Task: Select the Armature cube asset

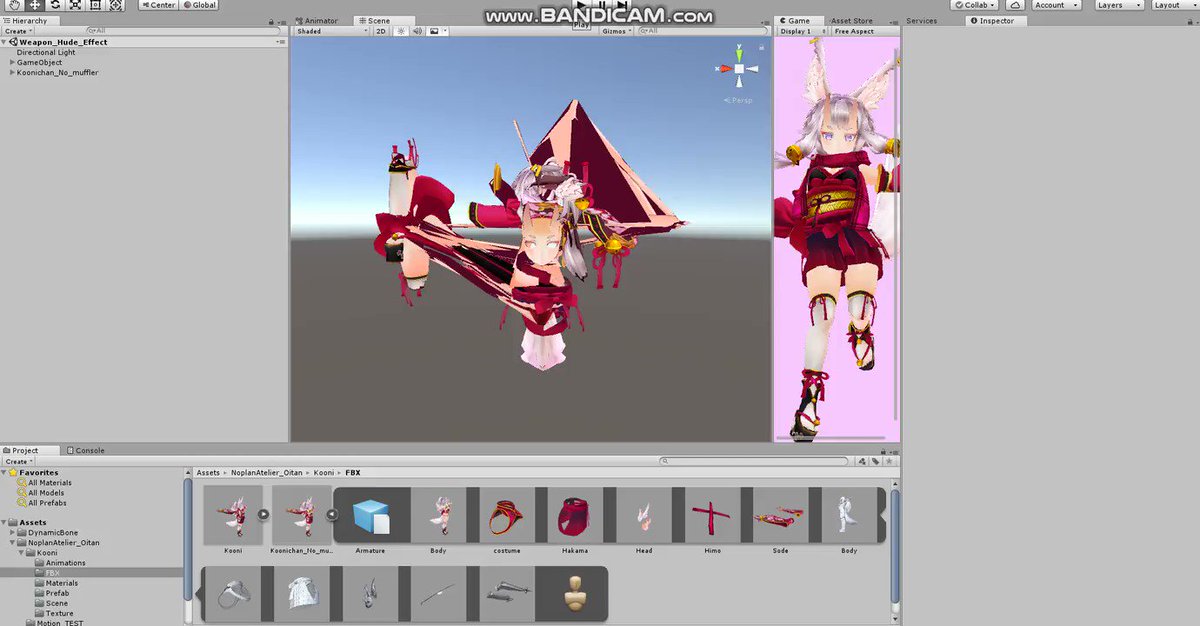Action: tap(370, 516)
